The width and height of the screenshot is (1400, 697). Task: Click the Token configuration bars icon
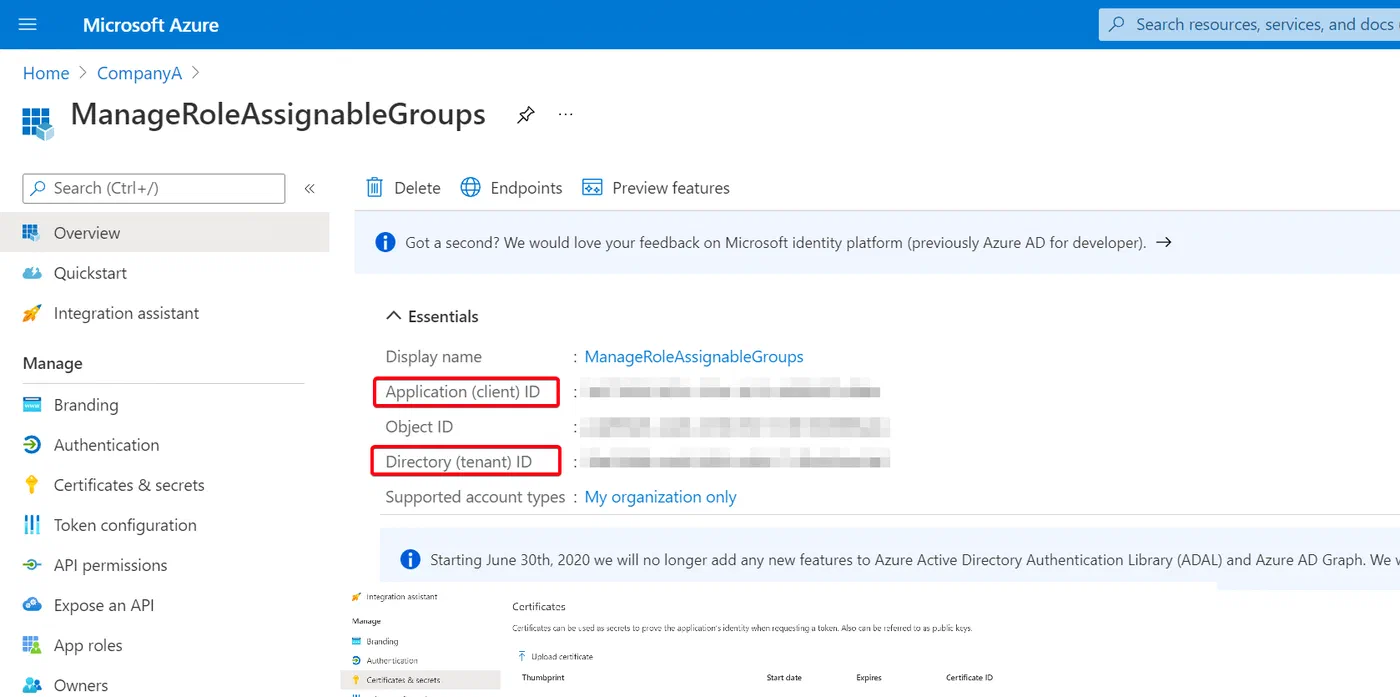point(32,525)
